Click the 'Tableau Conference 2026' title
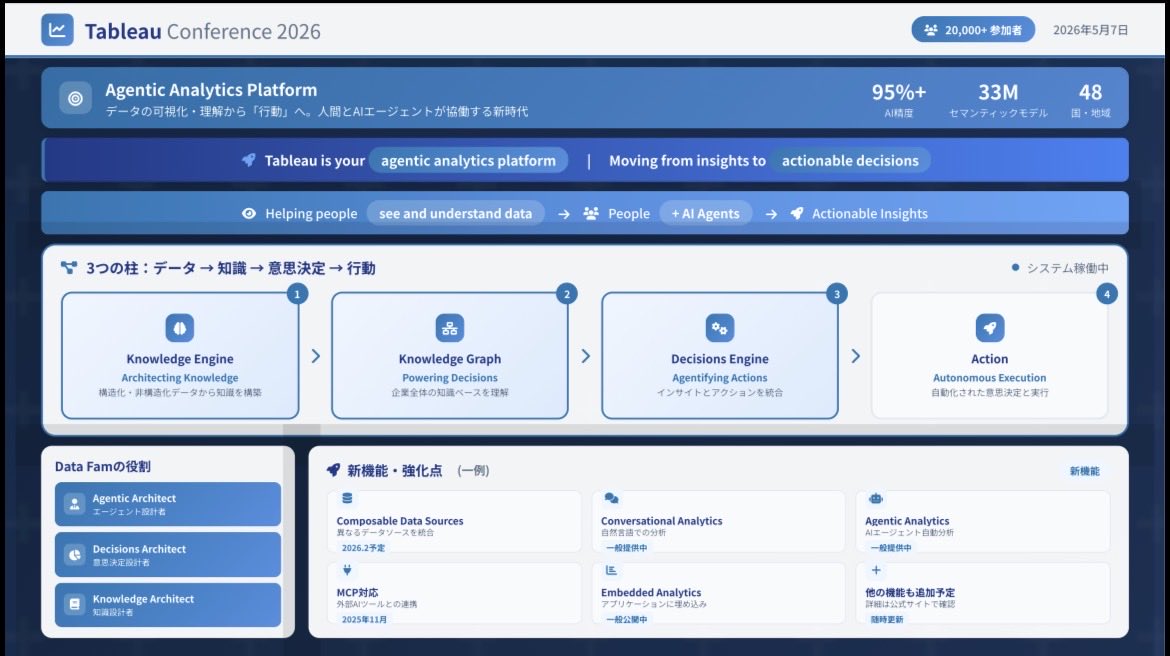Screen dimensions: 1170x656 pos(202,31)
